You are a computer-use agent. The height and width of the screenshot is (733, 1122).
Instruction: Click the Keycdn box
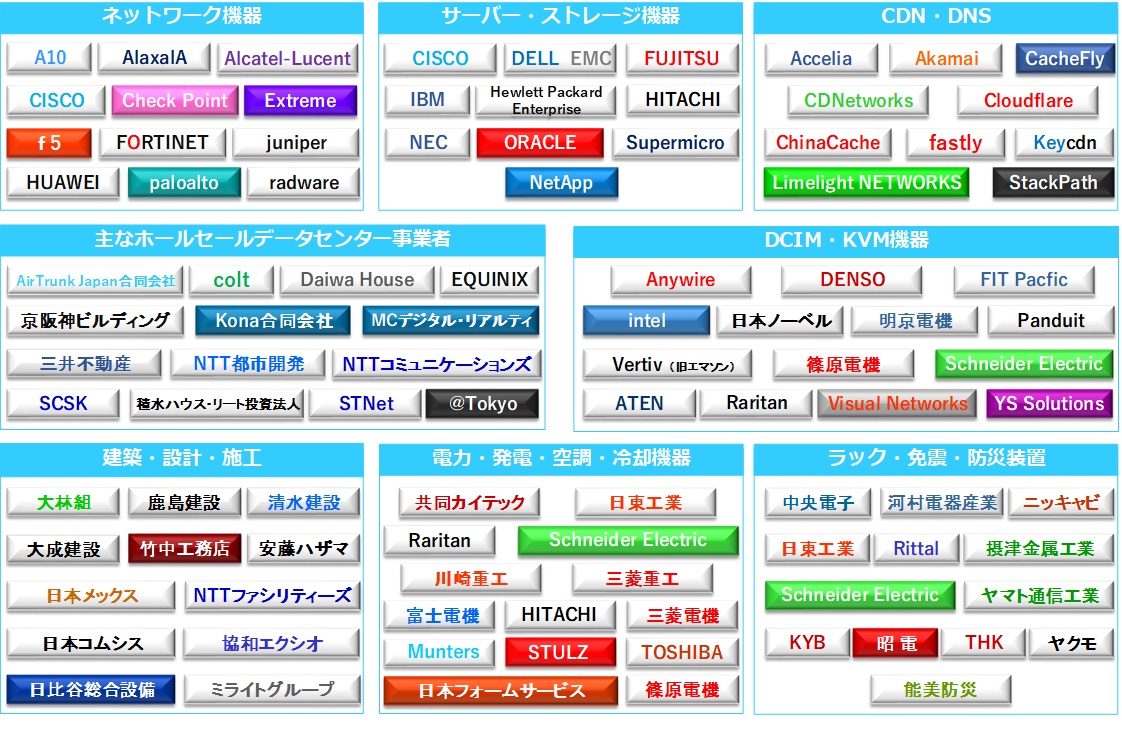[1065, 143]
